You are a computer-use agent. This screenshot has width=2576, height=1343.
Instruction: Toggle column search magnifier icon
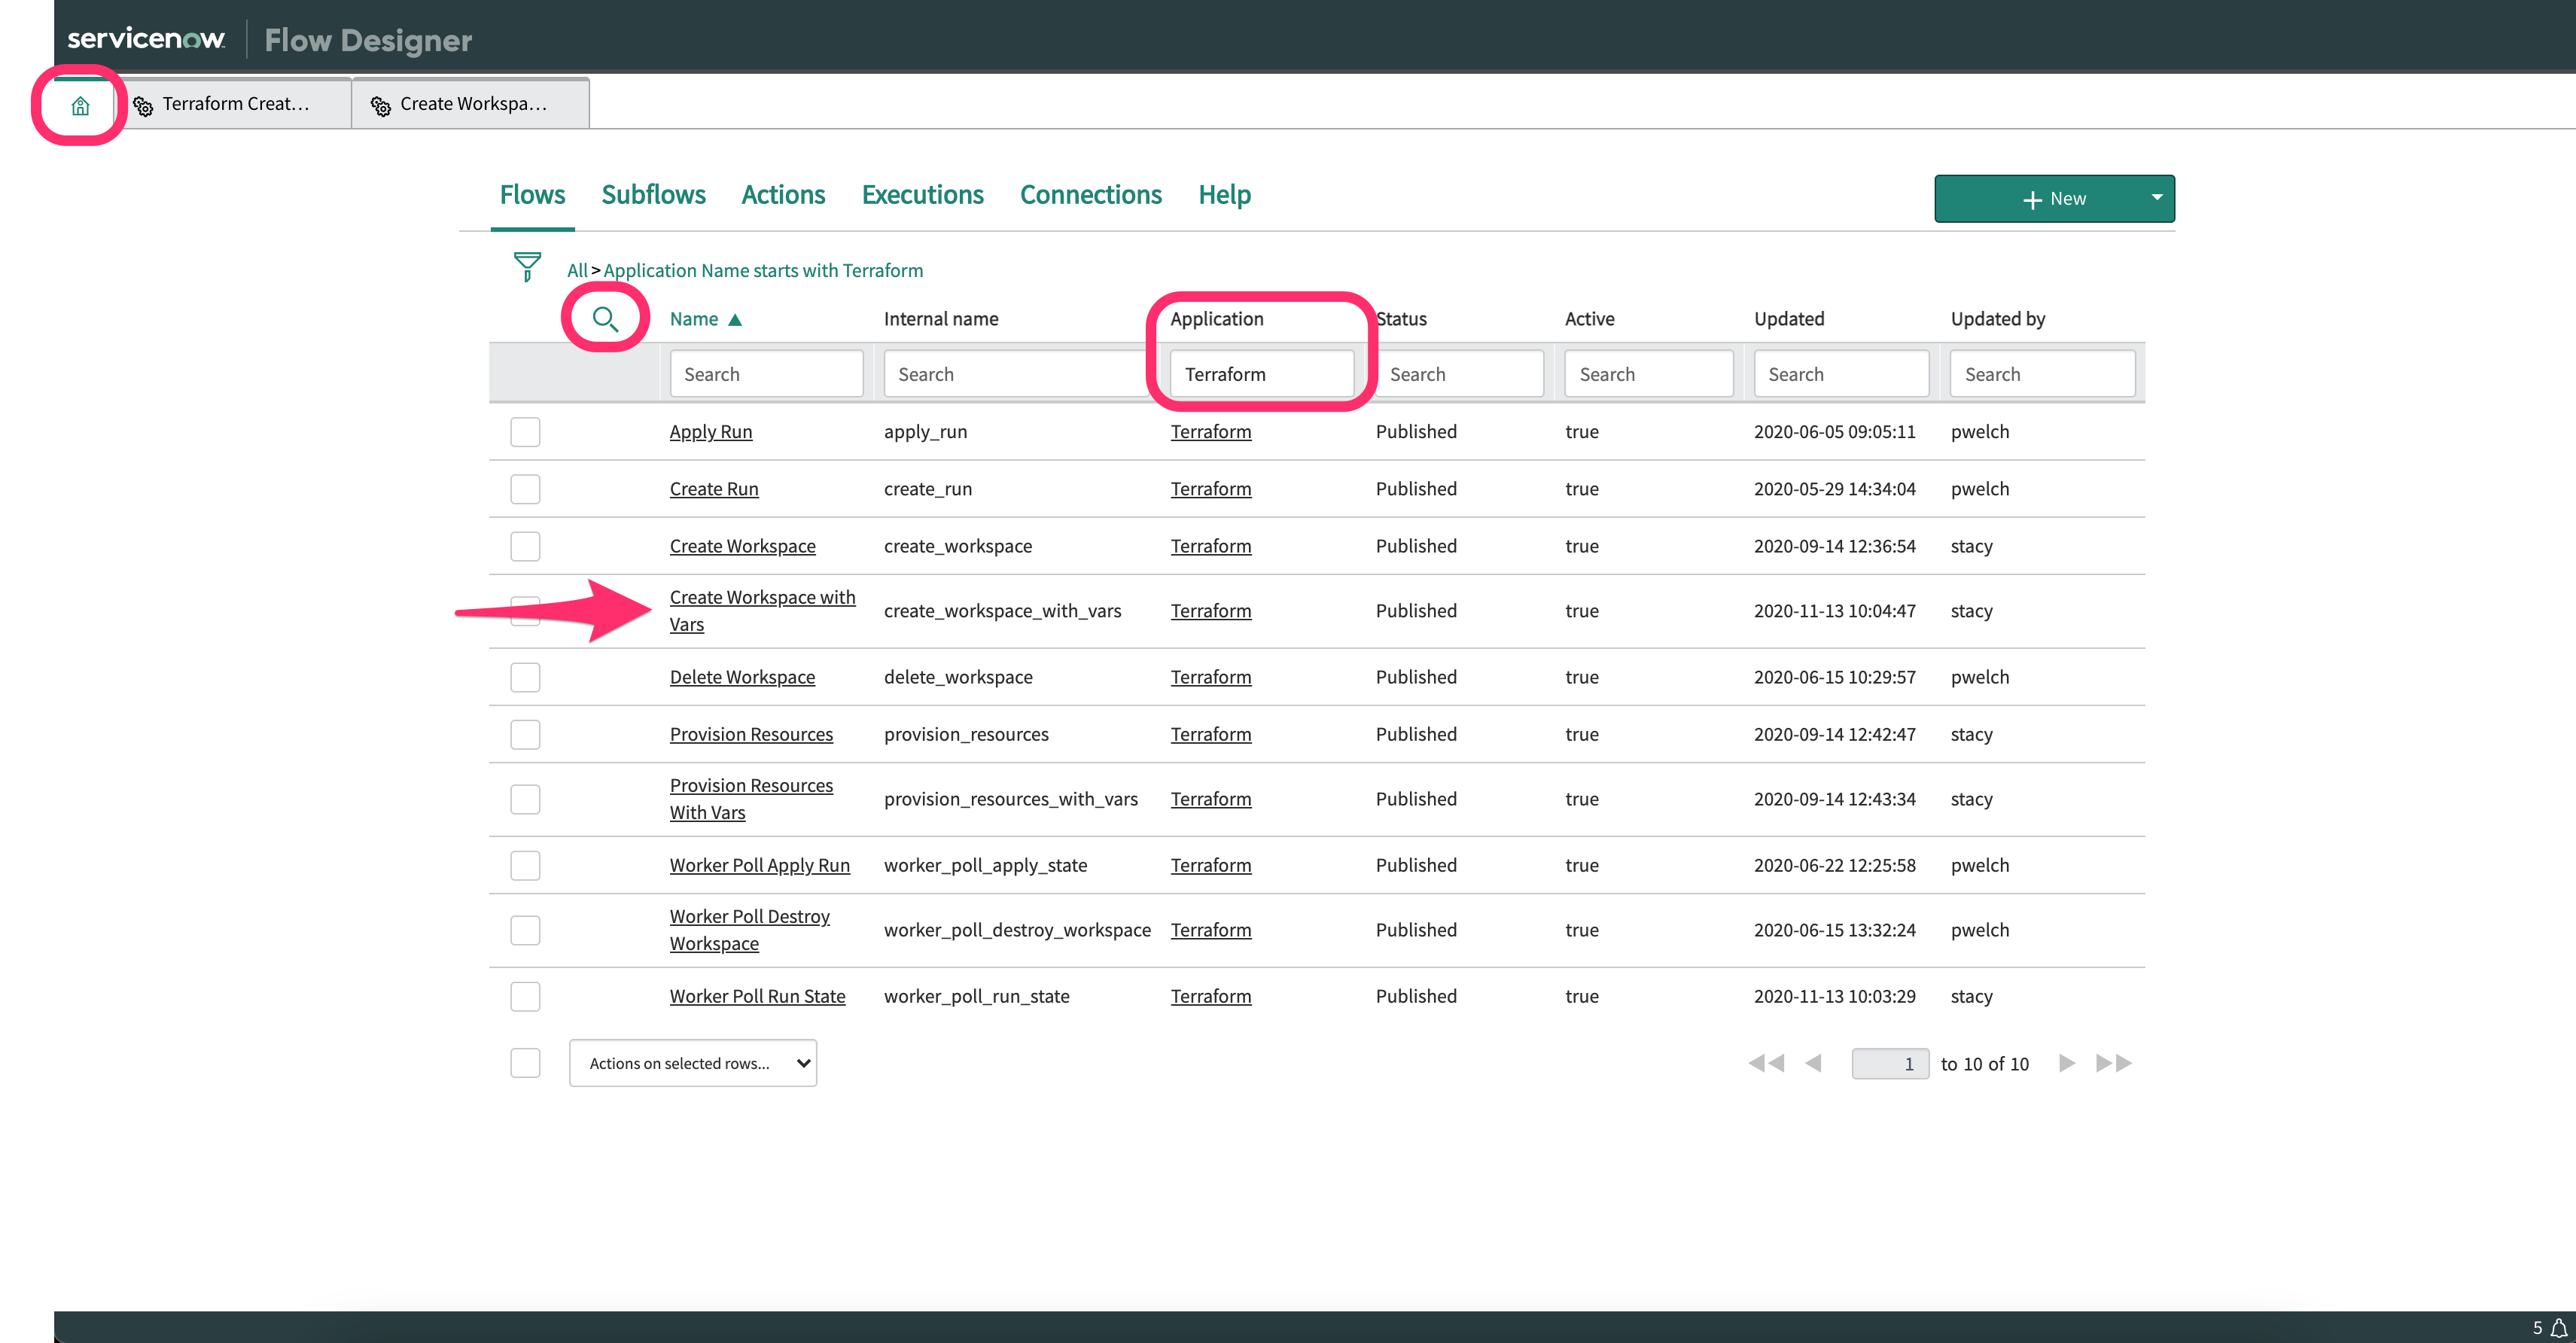[605, 319]
